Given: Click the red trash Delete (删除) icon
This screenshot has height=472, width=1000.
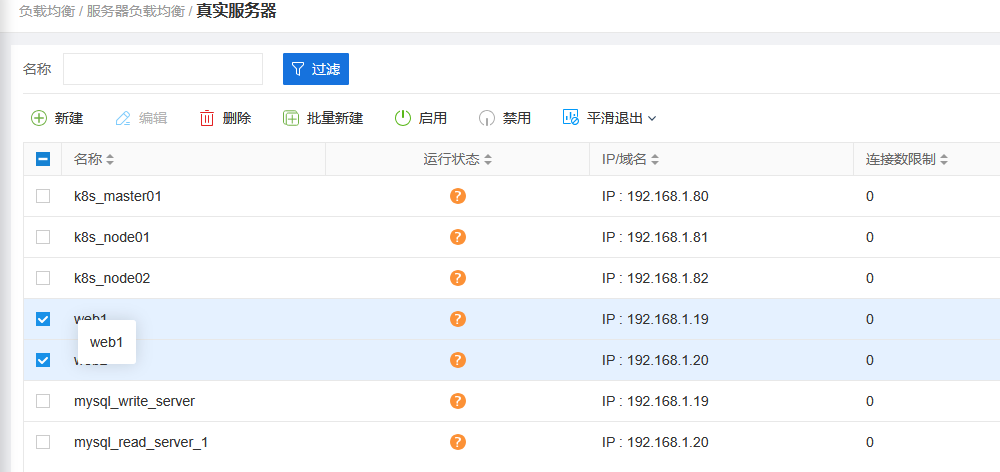Looking at the screenshot, I should [207, 118].
